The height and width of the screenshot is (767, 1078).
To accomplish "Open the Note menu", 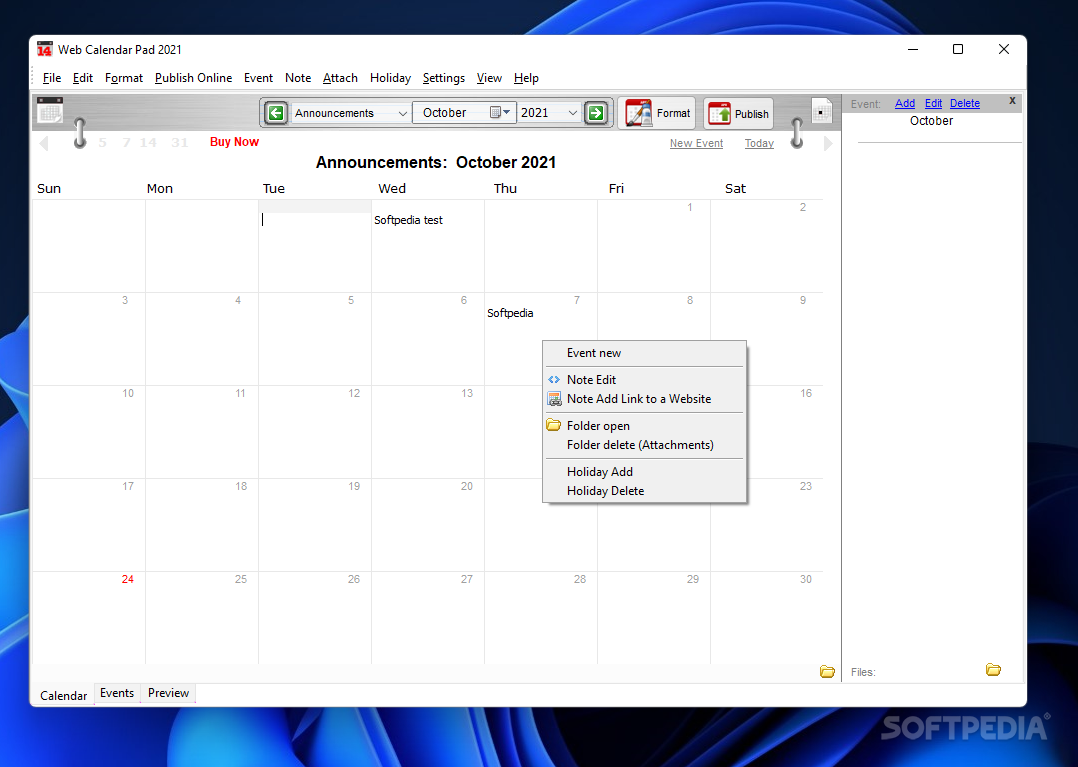I will (298, 78).
